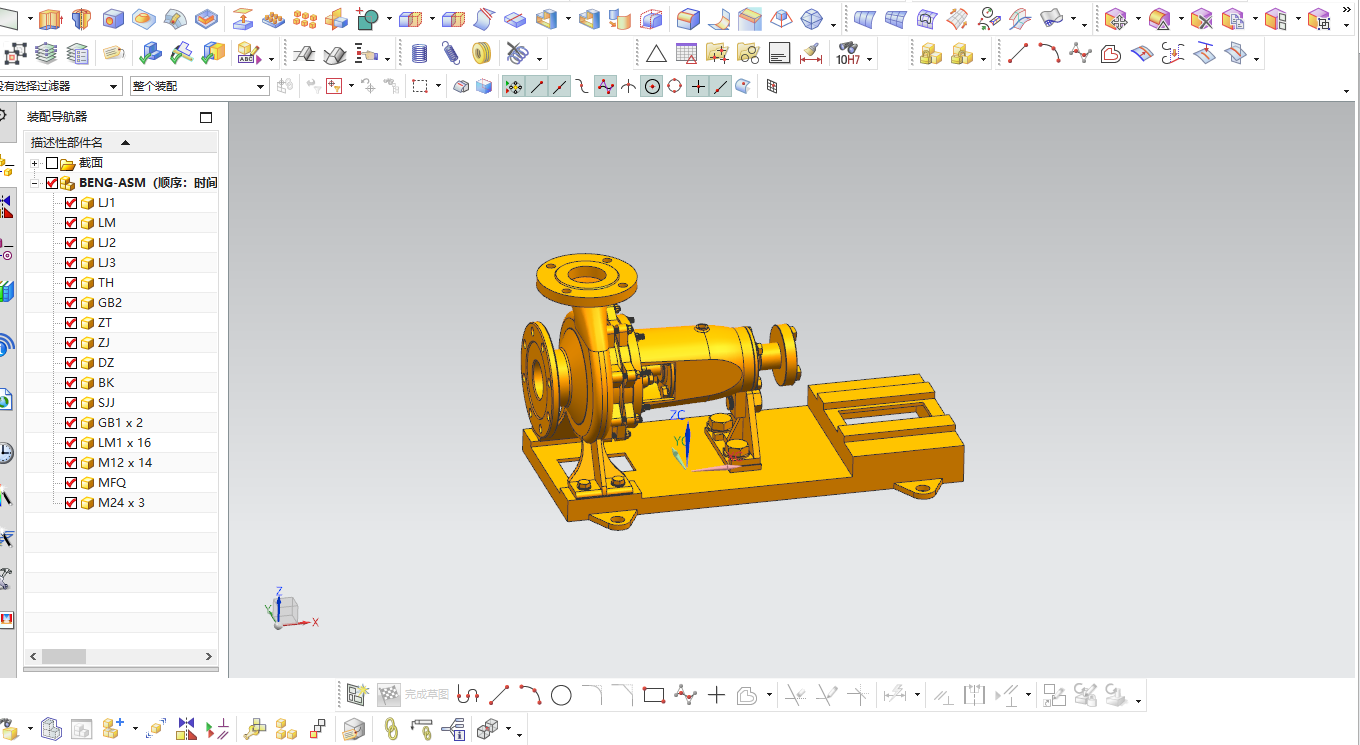The image size is (1360, 745).
Task: Select the Point plus tool in bottom toolbar
Action: tap(716, 695)
